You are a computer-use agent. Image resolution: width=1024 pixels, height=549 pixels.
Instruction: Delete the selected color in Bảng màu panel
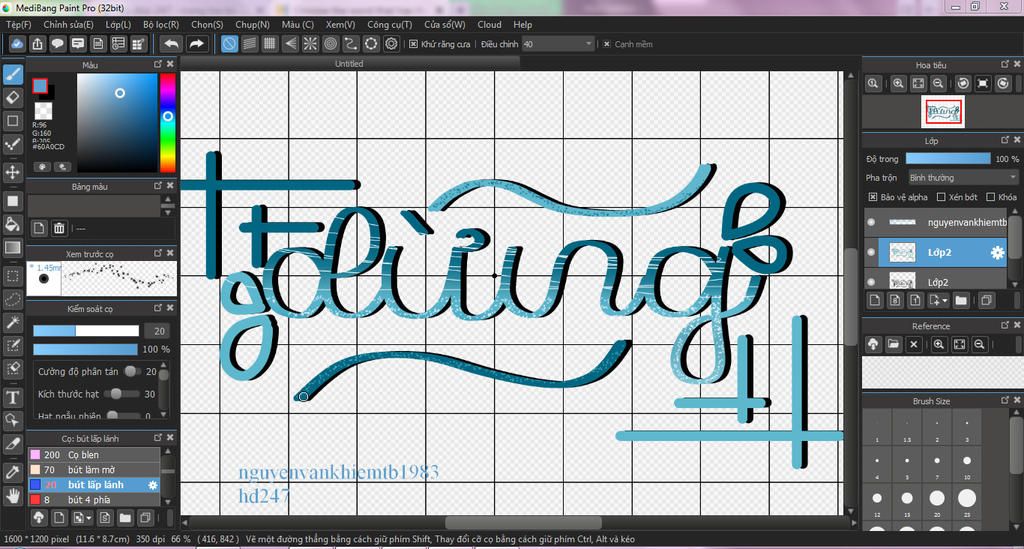(x=59, y=228)
